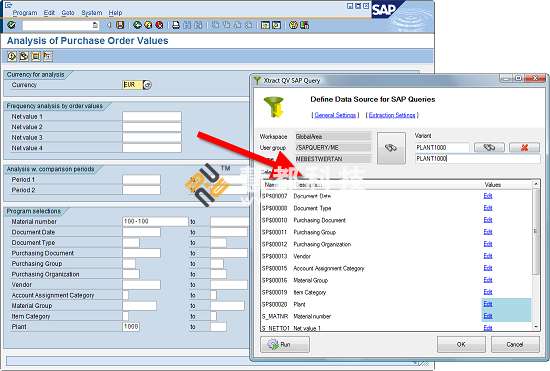Click the binoculars button beside Workspace
The image size is (550, 371).
391,148
